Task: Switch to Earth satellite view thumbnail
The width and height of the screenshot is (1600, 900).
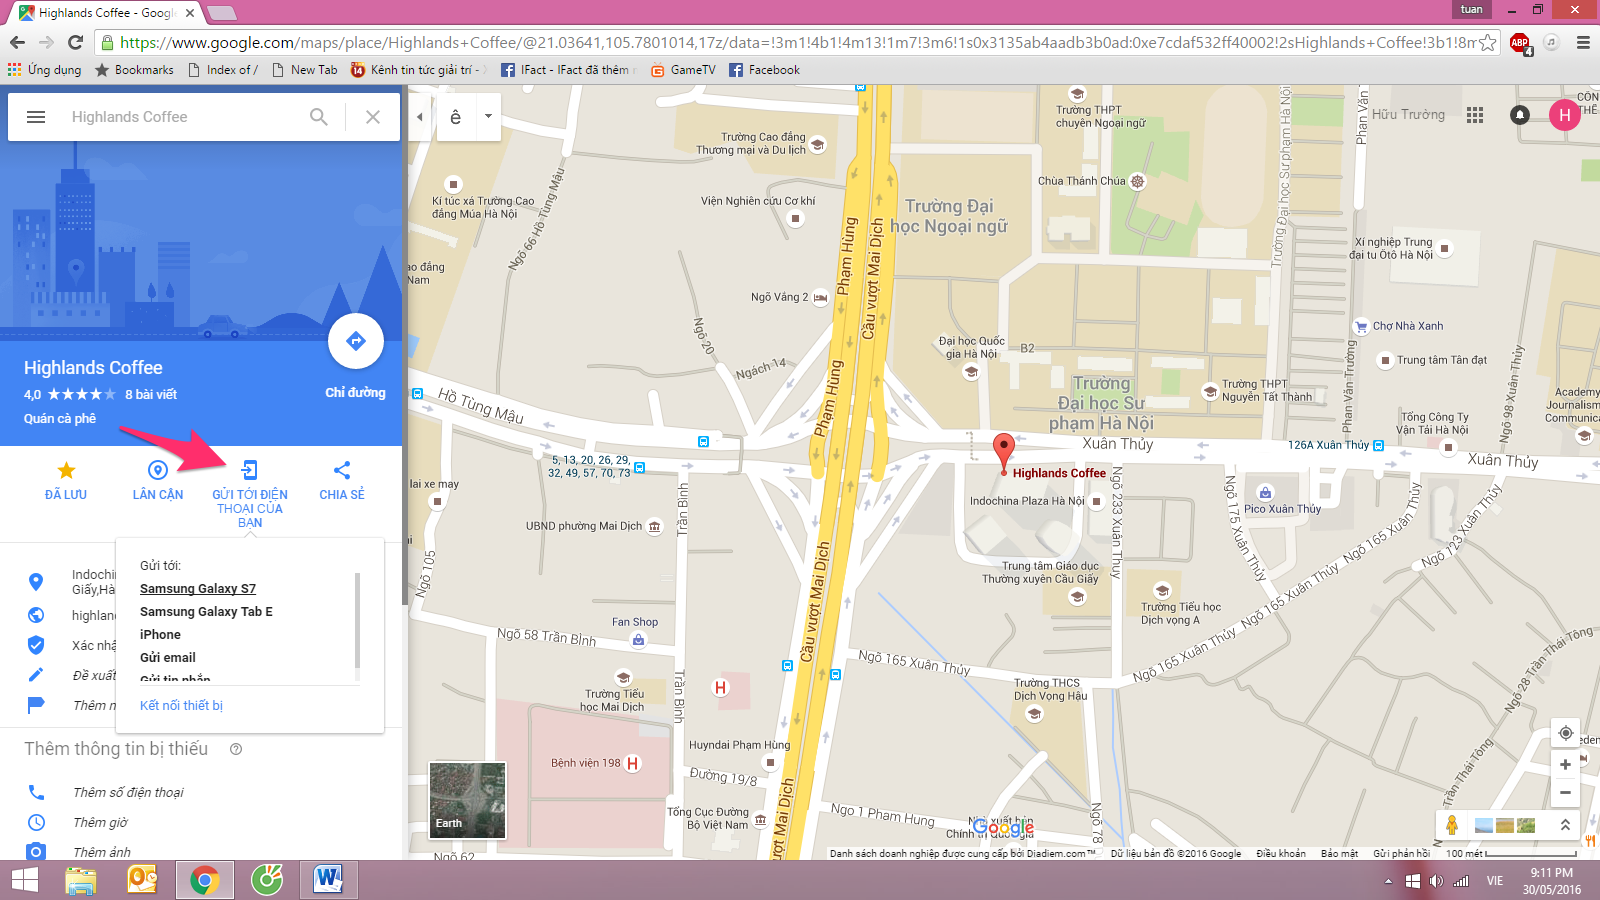Action: 467,800
